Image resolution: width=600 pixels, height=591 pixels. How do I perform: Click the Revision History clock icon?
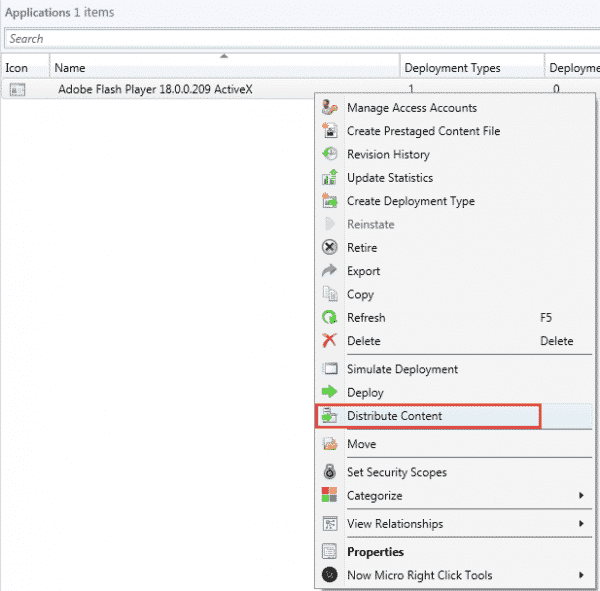330,154
